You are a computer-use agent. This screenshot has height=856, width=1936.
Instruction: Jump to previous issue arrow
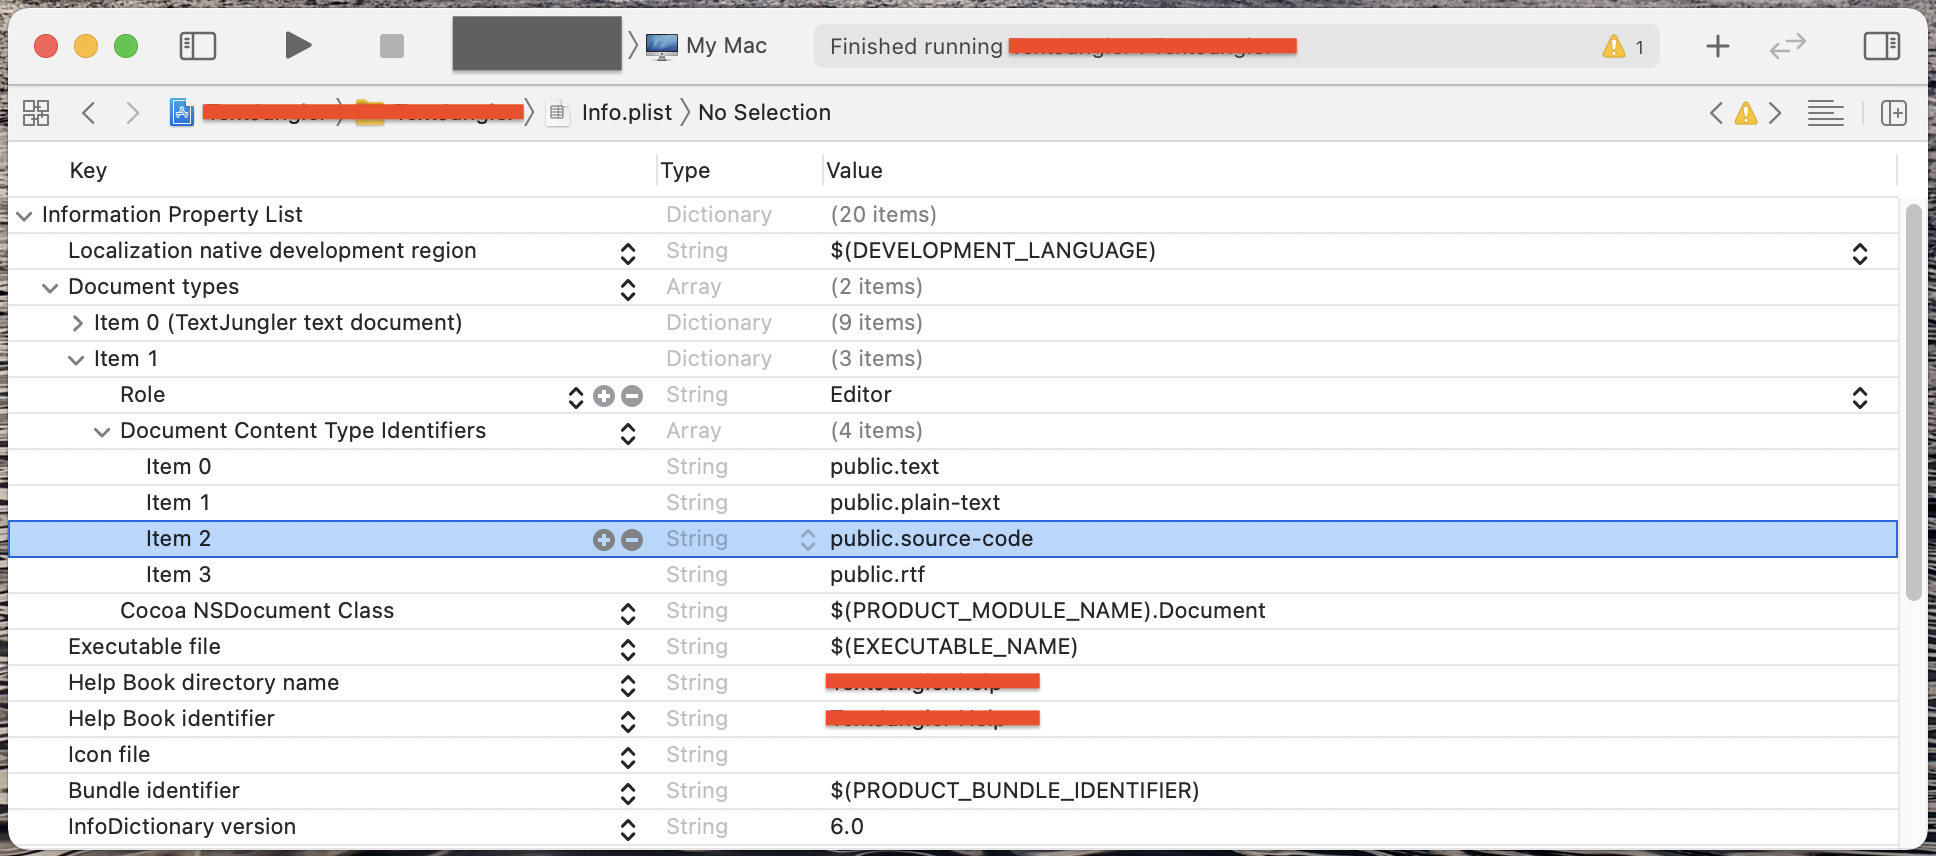[1716, 113]
